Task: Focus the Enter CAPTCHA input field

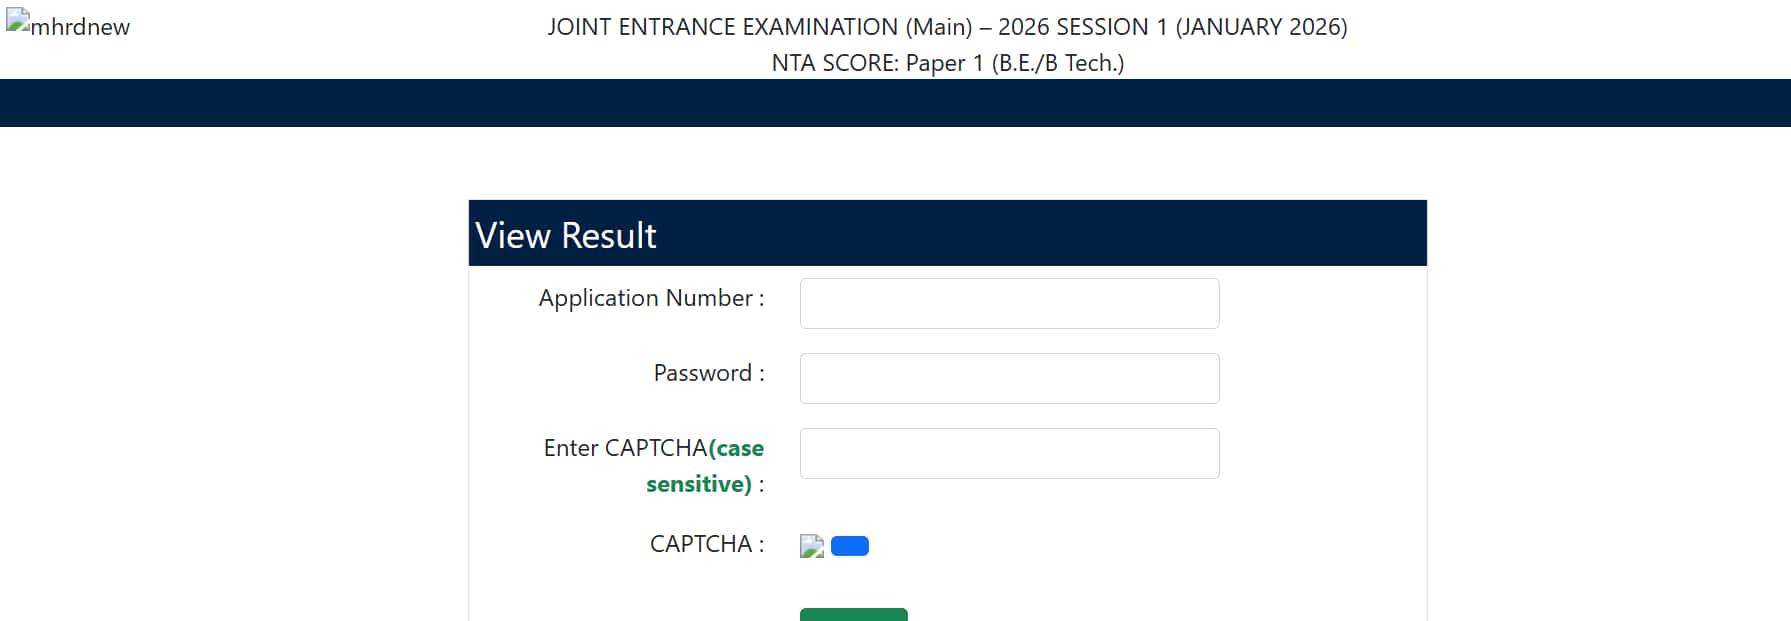Action: pos(1009,453)
